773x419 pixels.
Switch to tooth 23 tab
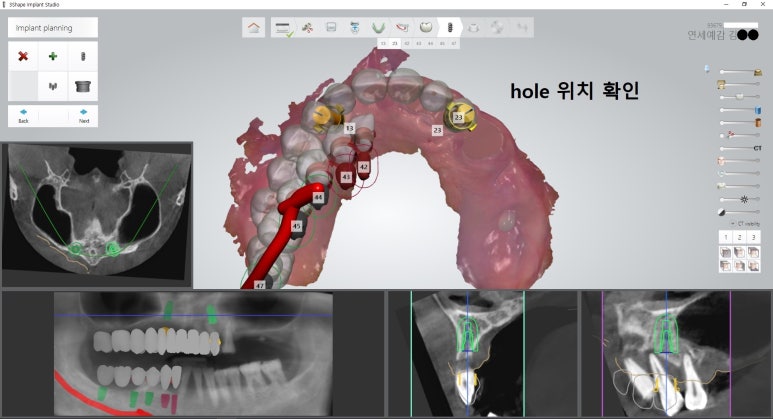point(395,43)
